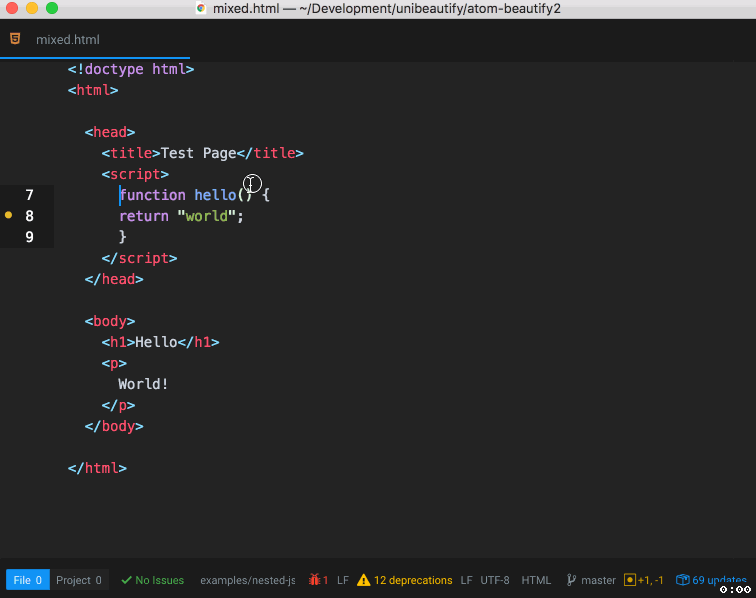Click the closing </head> tag
Viewport: 756px width, 598px height.
point(114,279)
